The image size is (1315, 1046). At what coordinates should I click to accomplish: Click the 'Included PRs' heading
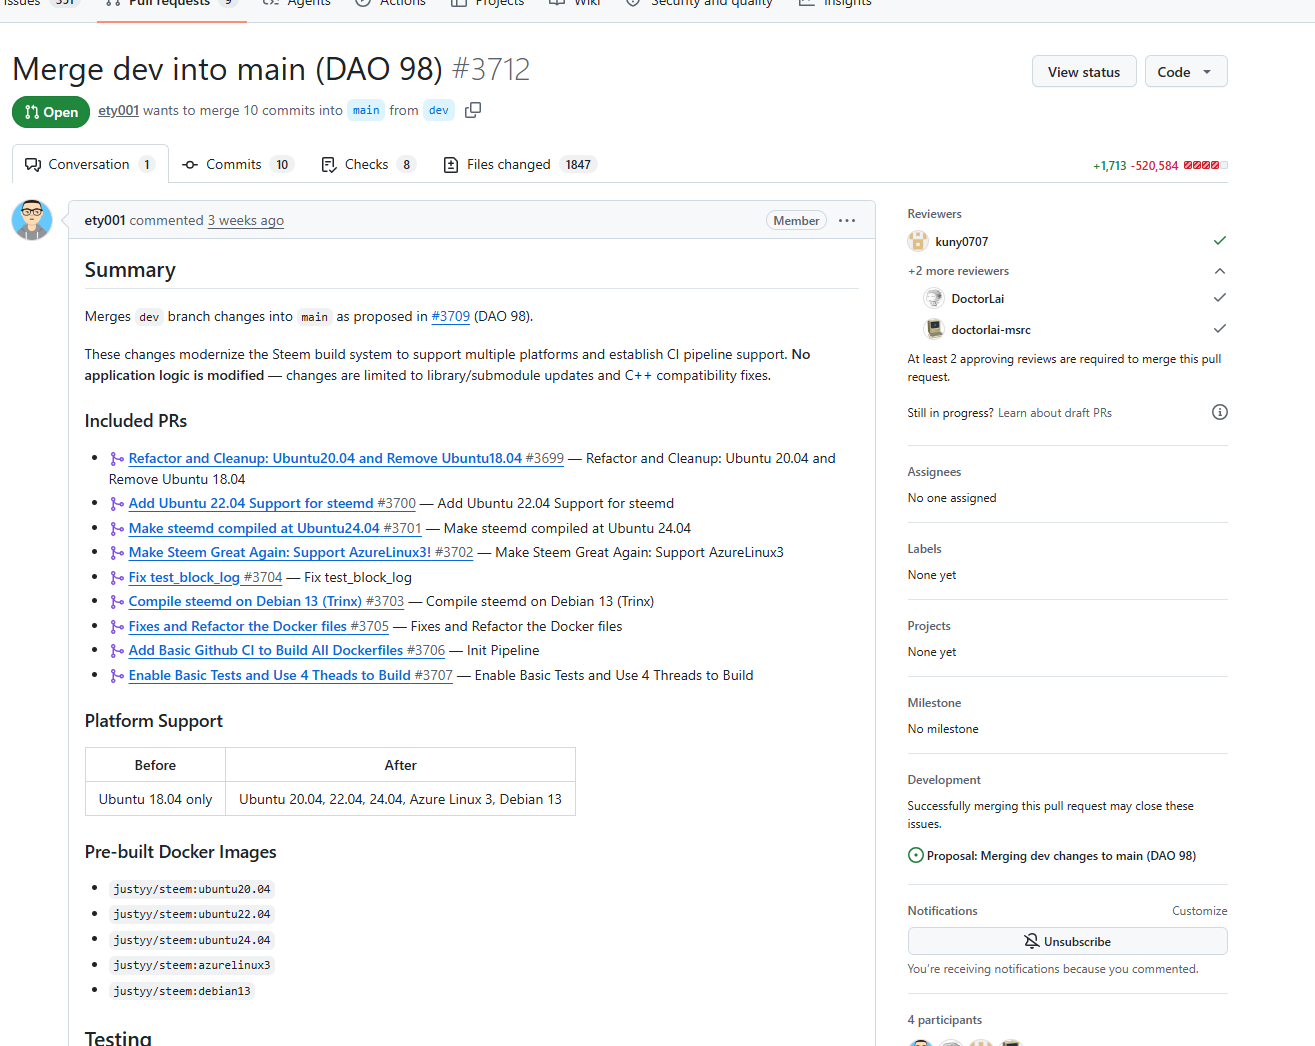(136, 421)
